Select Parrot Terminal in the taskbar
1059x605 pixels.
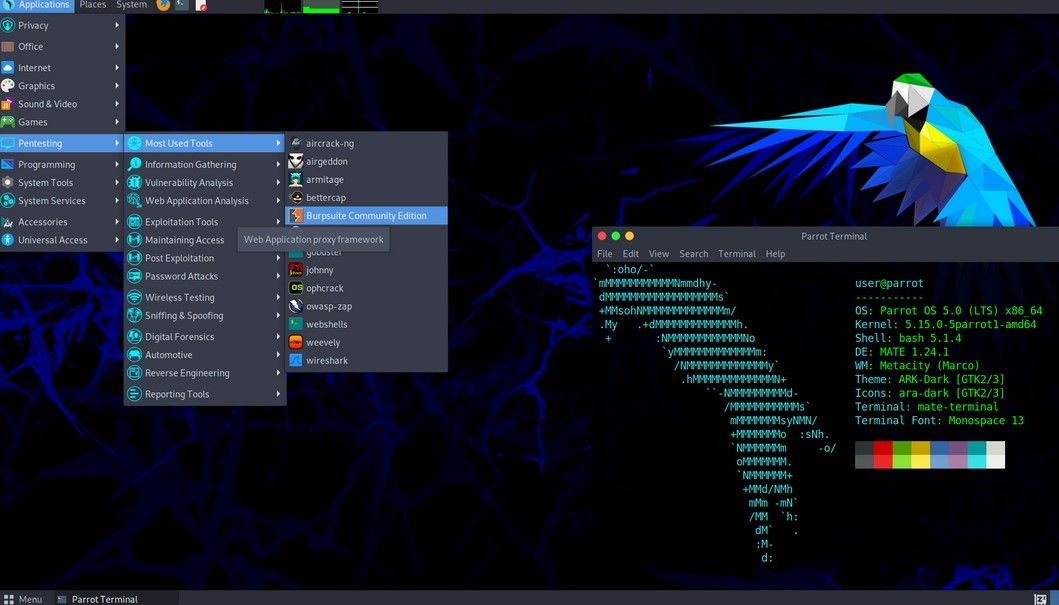116,599
